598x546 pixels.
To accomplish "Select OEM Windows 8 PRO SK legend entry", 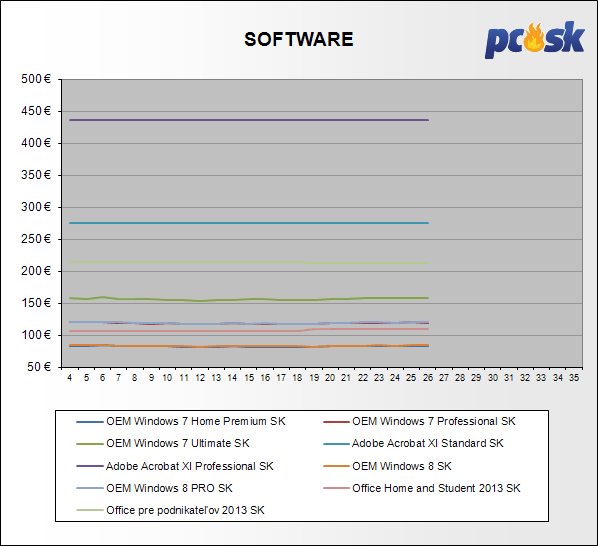I will tap(154, 488).
